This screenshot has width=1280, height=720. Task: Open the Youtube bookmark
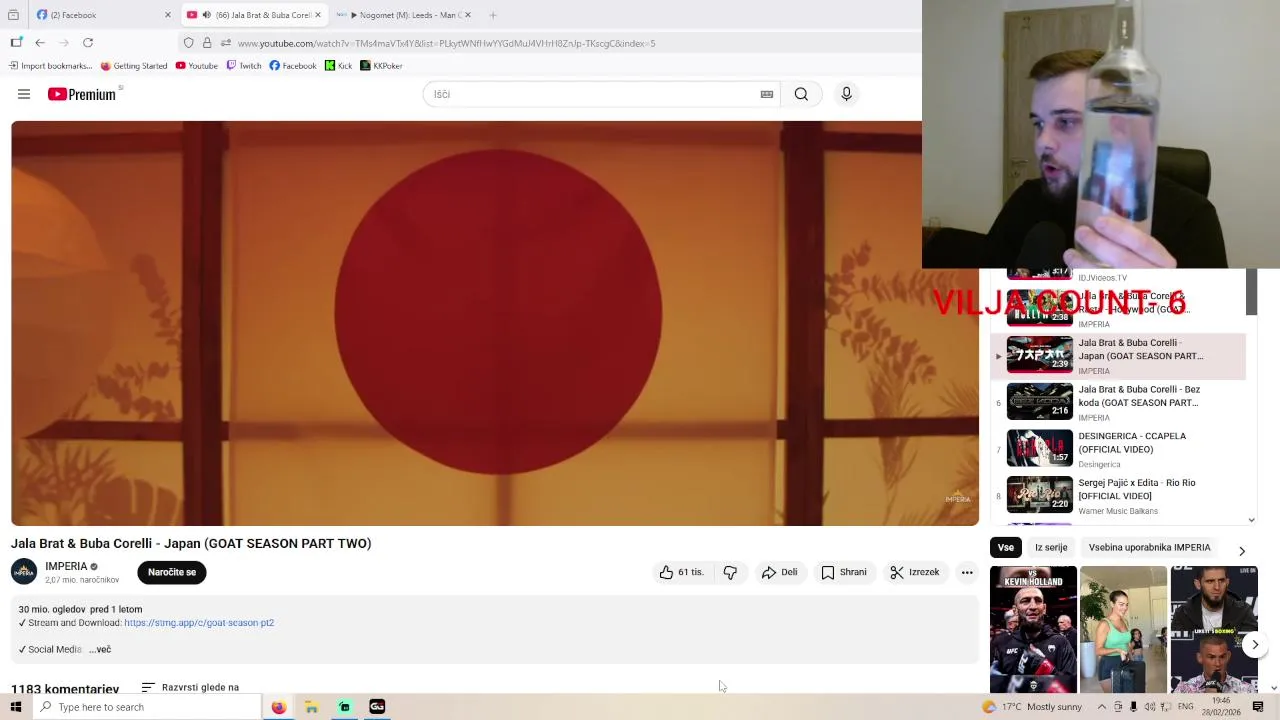click(197, 66)
